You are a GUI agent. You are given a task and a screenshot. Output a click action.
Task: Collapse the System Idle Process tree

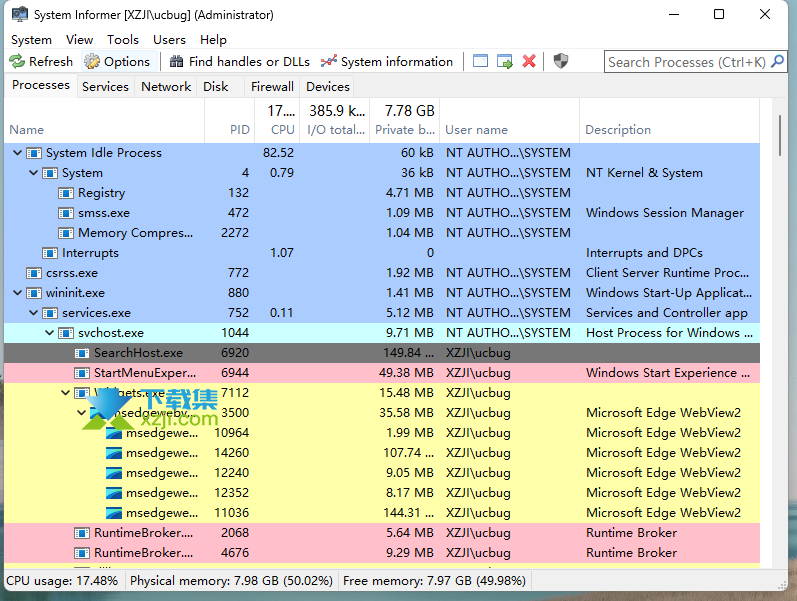click(x=17, y=153)
